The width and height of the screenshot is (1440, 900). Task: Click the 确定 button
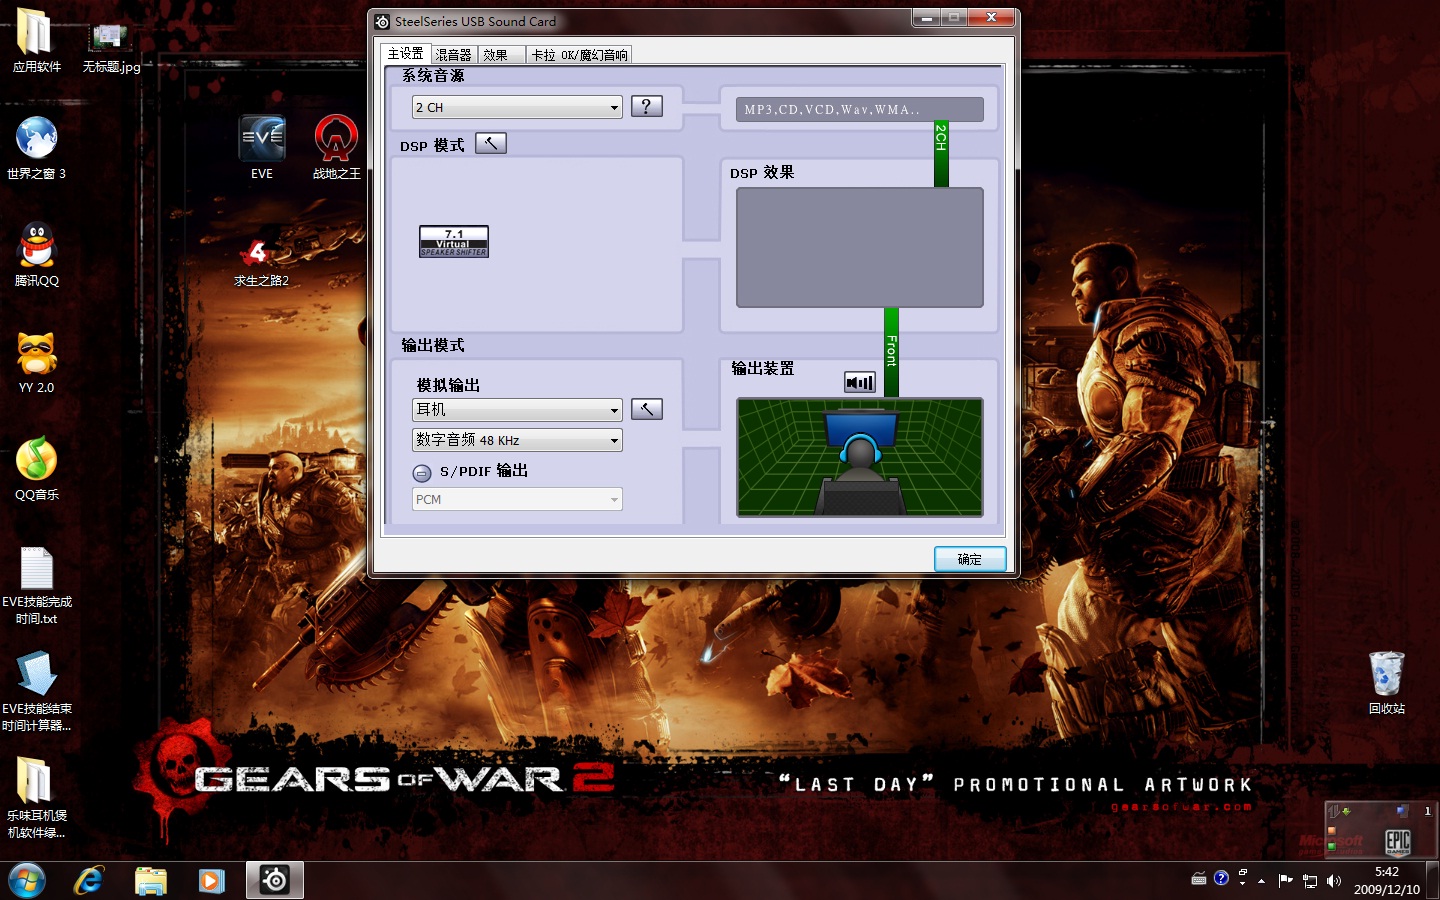[970, 559]
